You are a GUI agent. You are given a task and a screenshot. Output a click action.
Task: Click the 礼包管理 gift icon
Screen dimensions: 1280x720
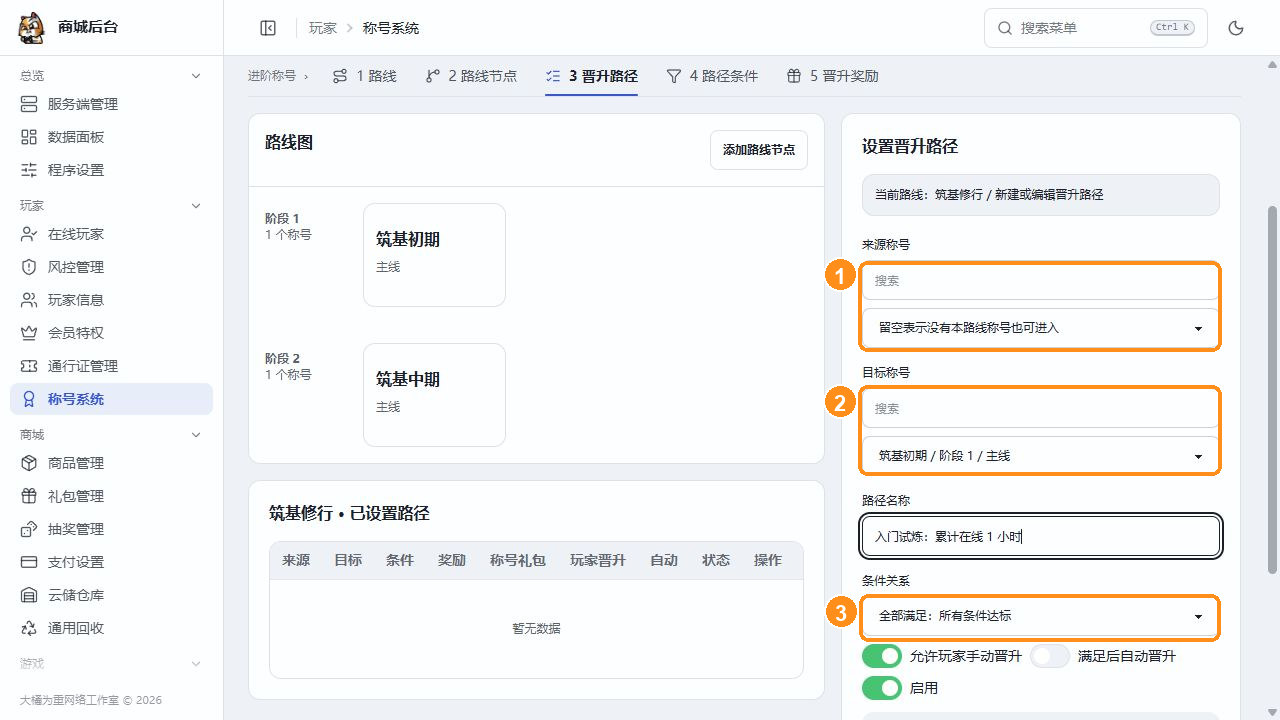click(29, 496)
